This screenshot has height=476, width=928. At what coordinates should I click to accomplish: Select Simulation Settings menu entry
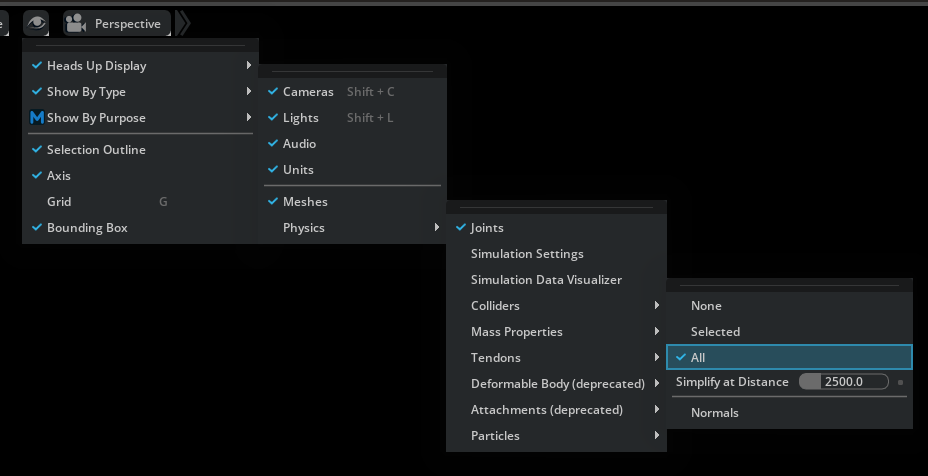tap(527, 254)
